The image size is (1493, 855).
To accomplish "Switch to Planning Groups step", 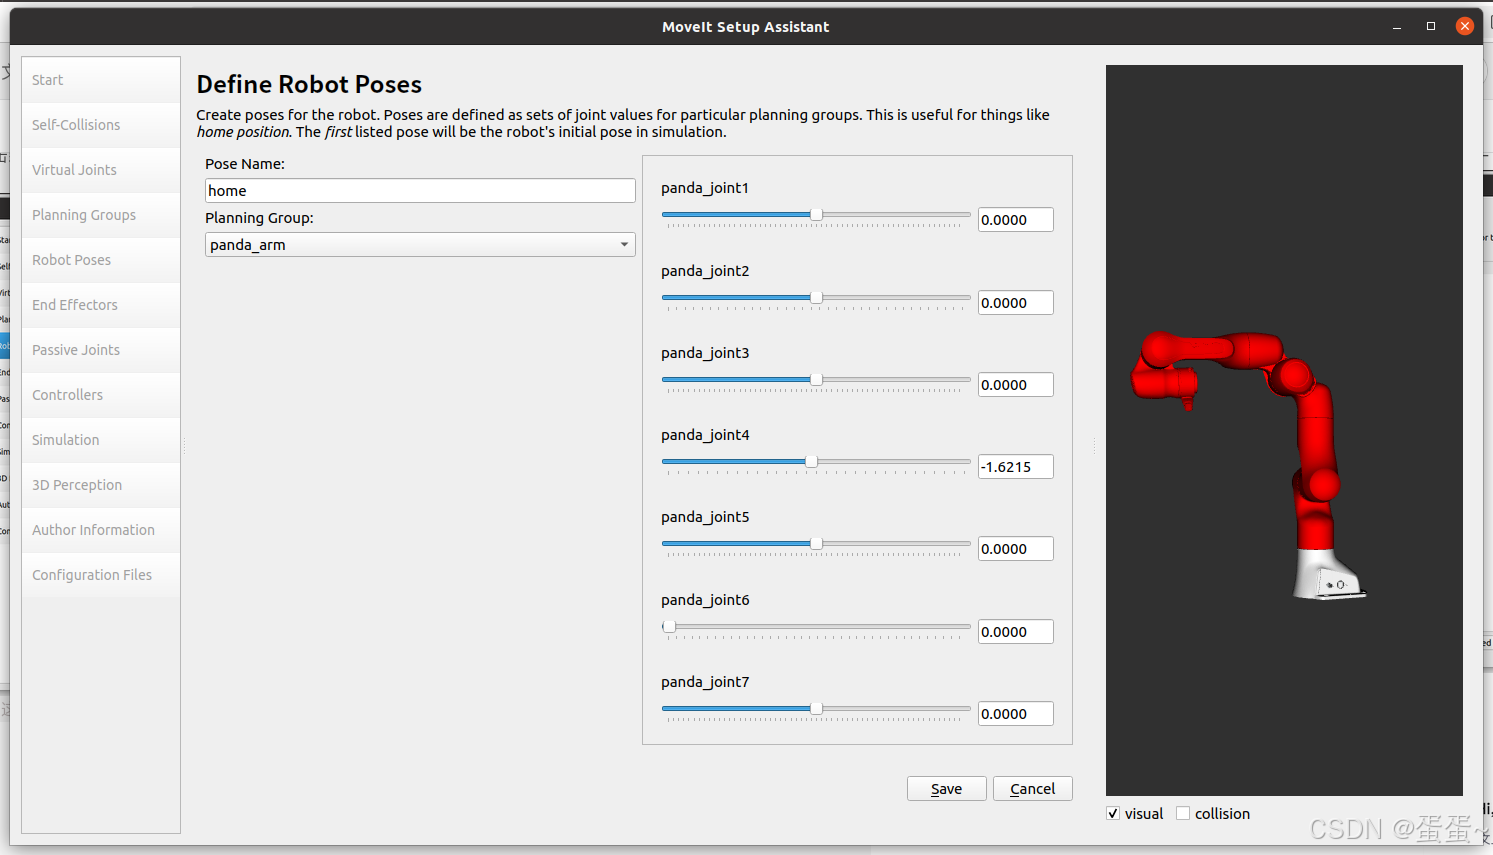I will coord(101,215).
